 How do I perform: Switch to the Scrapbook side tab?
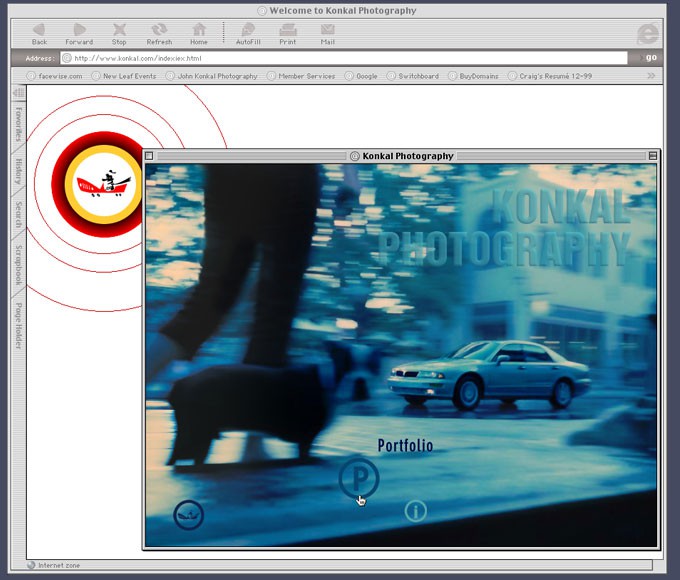tap(18, 262)
